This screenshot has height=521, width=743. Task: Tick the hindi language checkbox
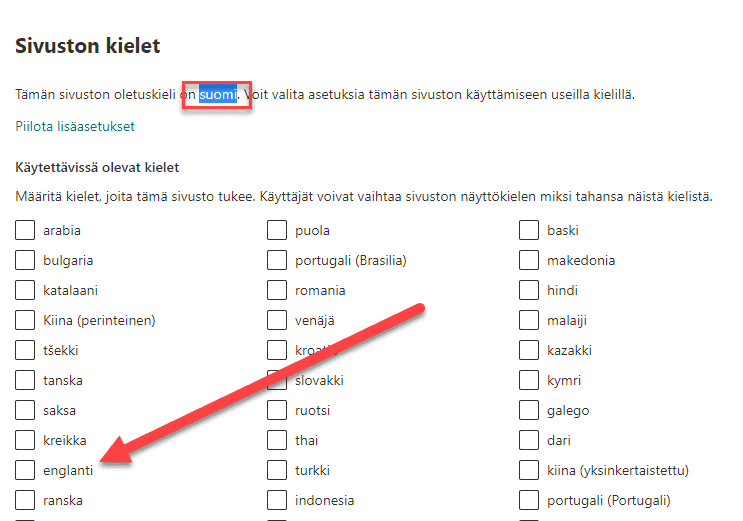(x=529, y=291)
